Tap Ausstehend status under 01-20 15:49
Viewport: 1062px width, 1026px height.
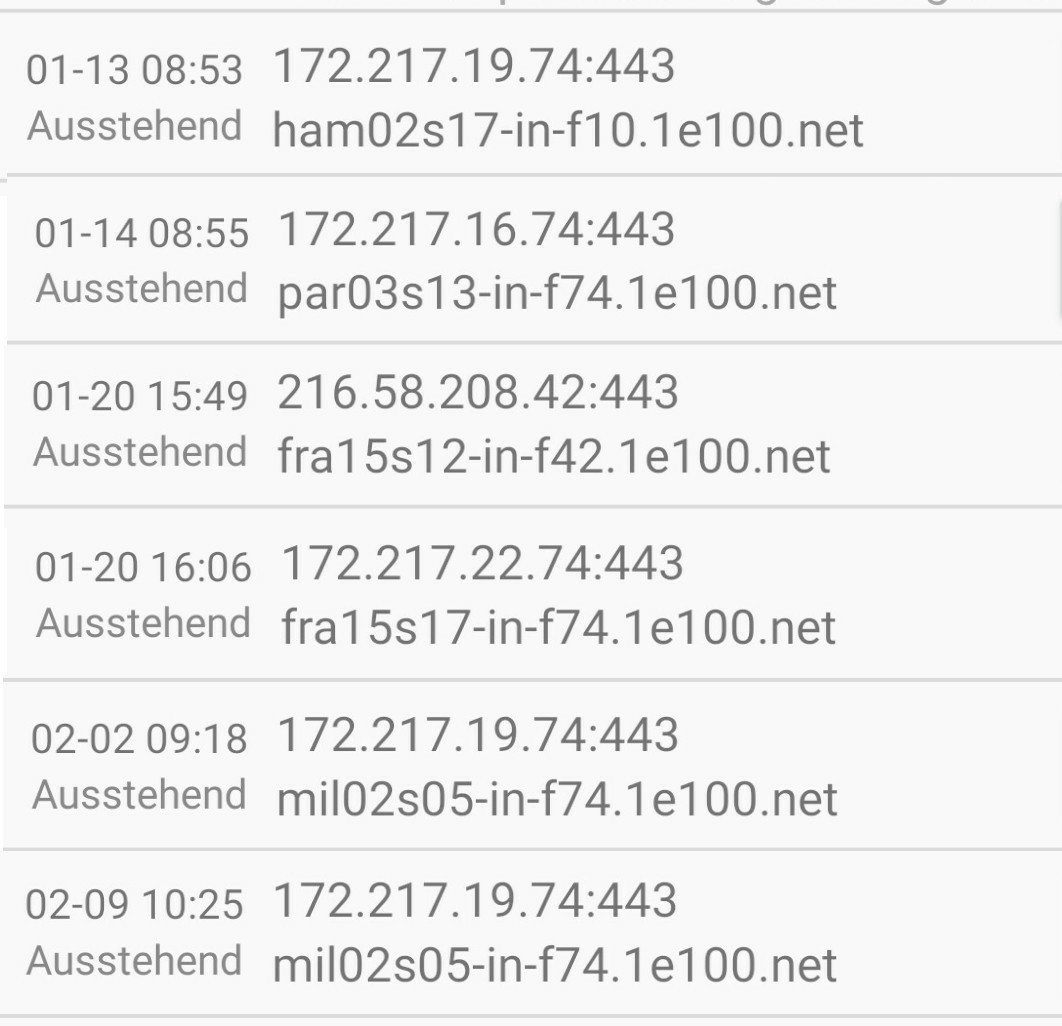pos(140,452)
